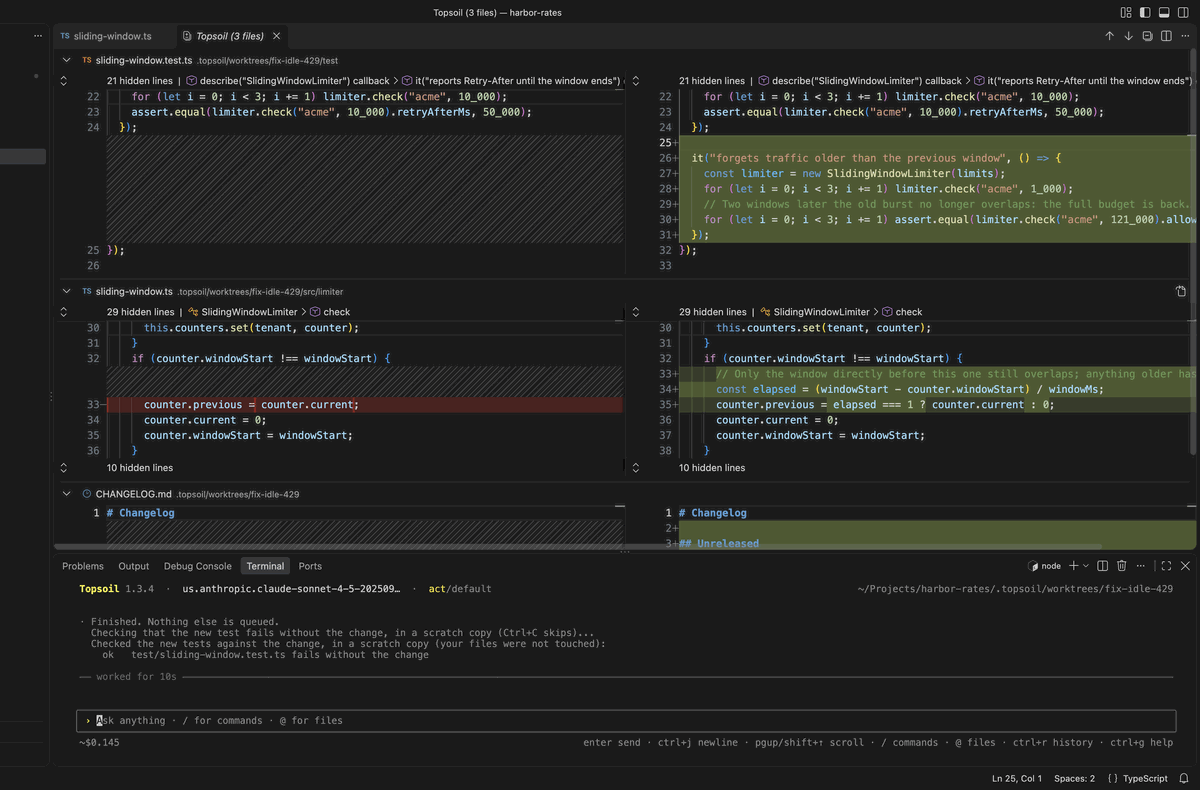Collapse sliding-window.test.ts diff section
This screenshot has width=1200, height=790.
click(66, 60)
